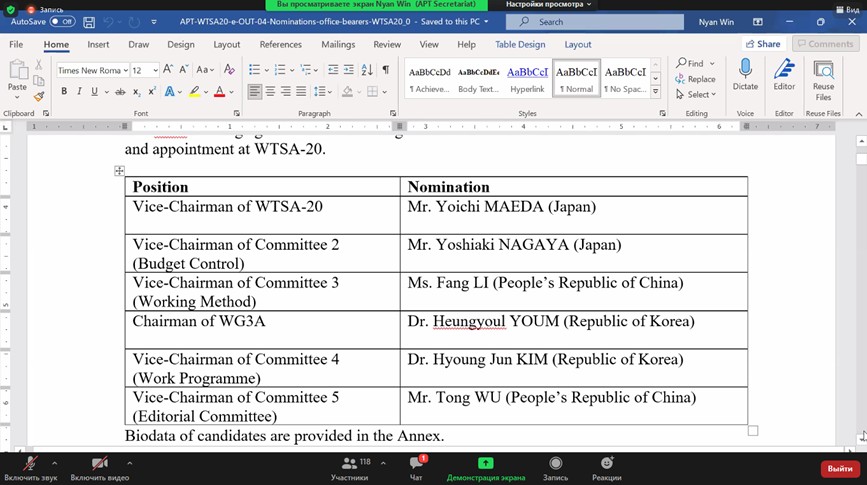
Task: Click the Shading paint bucket icon
Action: coord(347,91)
